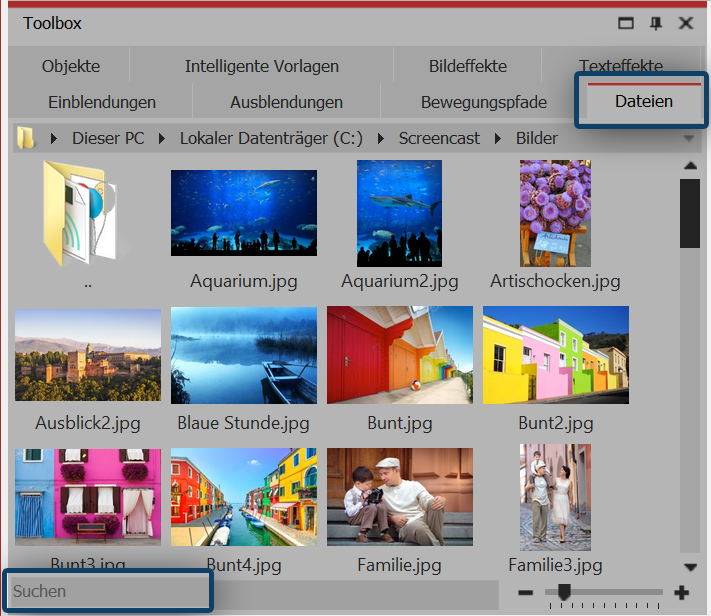Click the scroll up arrow

coord(690,166)
